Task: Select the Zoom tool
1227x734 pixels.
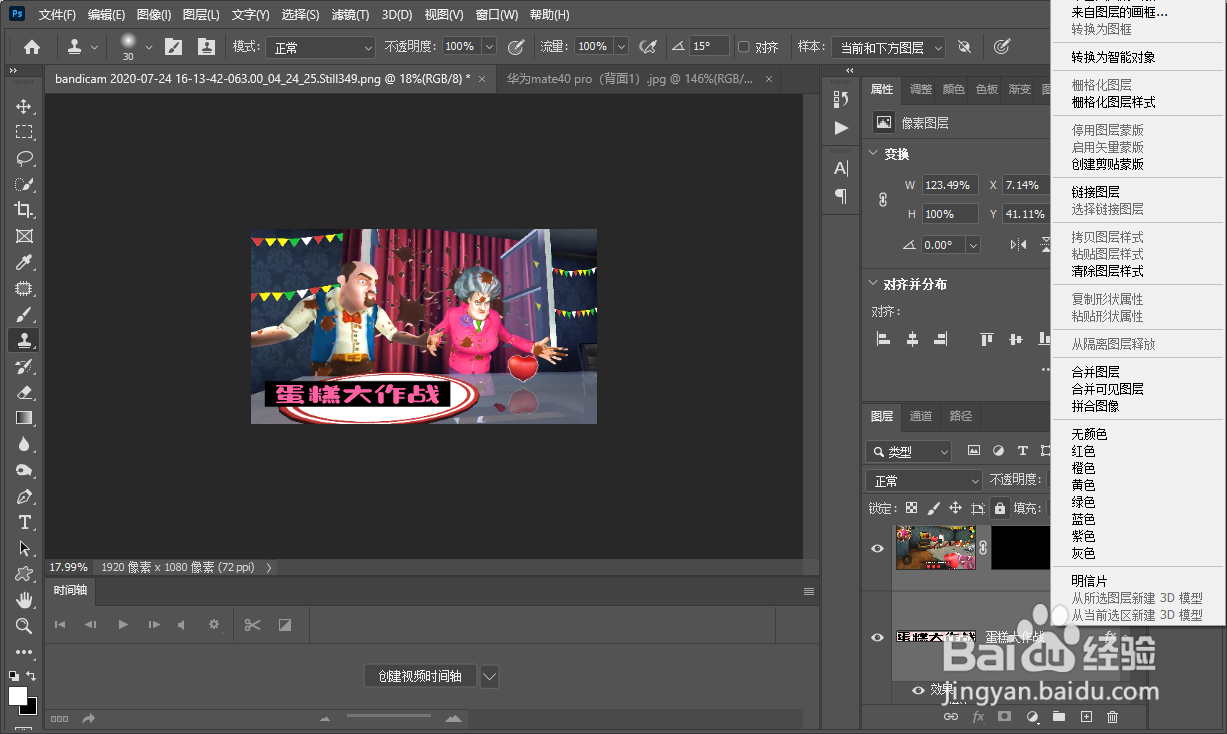Action: 24,626
